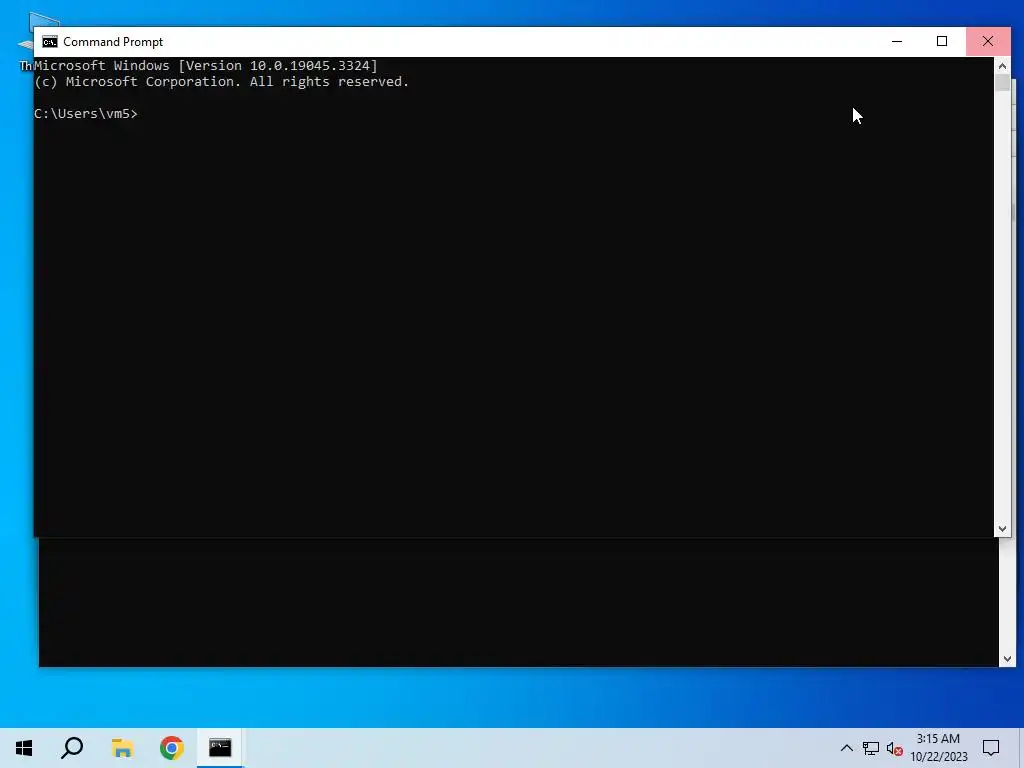The height and width of the screenshot is (768, 1024).
Task: Maximize the Command Prompt window
Action: click(x=942, y=41)
